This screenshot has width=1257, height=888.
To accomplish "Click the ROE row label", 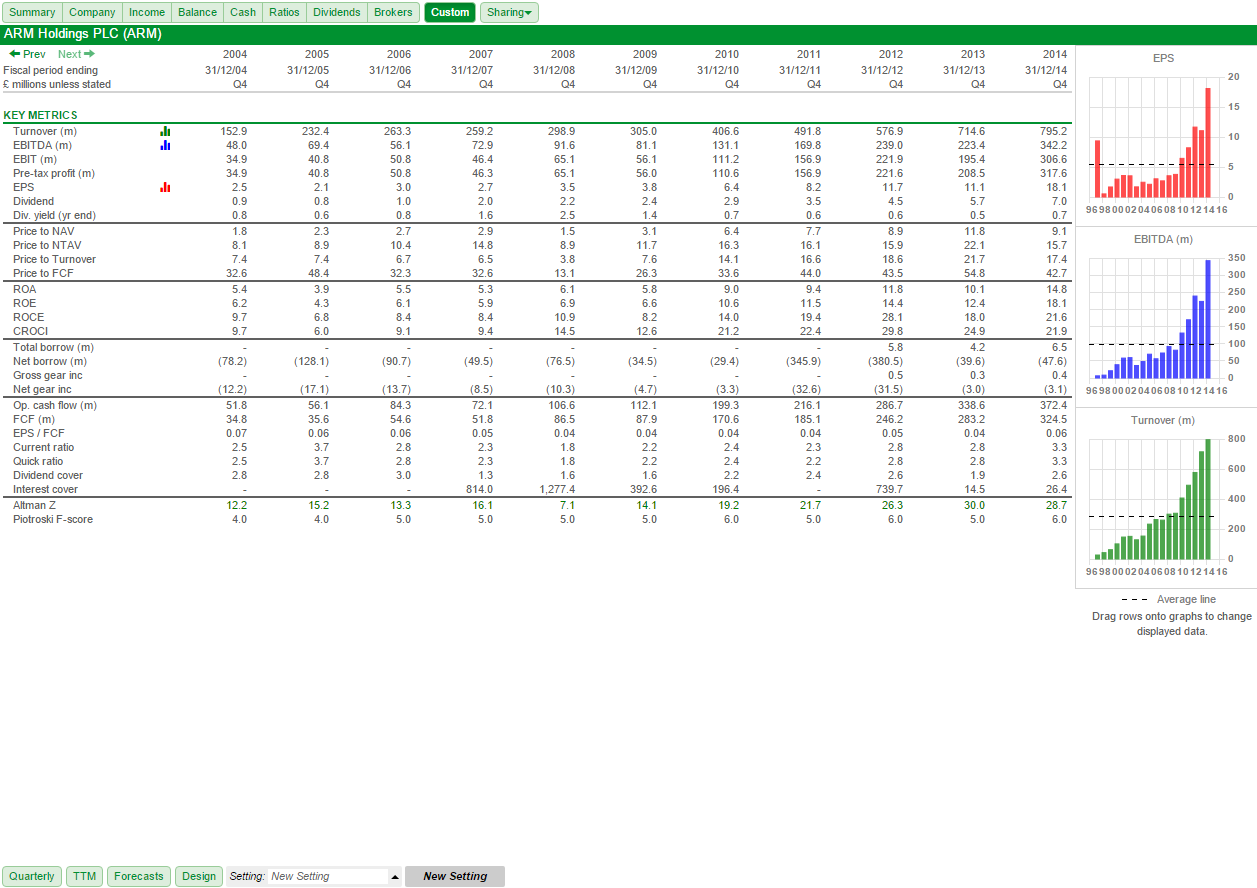I will pos(25,303).
